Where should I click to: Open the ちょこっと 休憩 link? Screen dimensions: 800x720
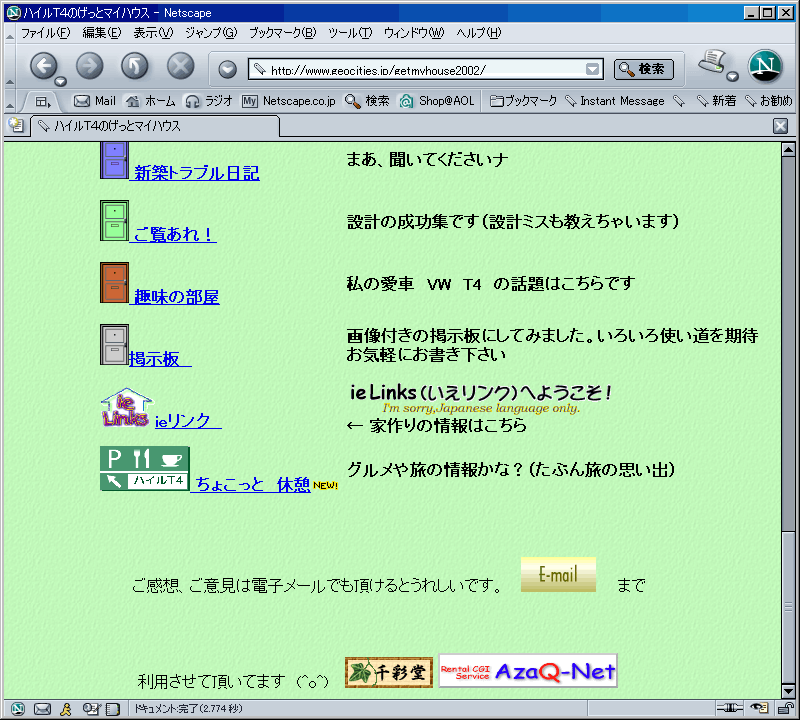[253, 484]
